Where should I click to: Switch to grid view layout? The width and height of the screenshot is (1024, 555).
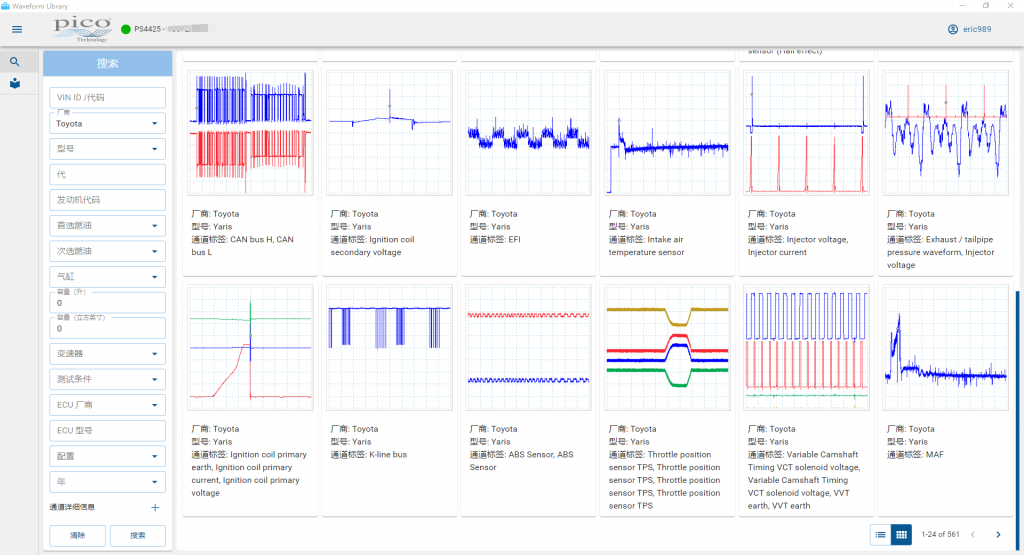(901, 535)
